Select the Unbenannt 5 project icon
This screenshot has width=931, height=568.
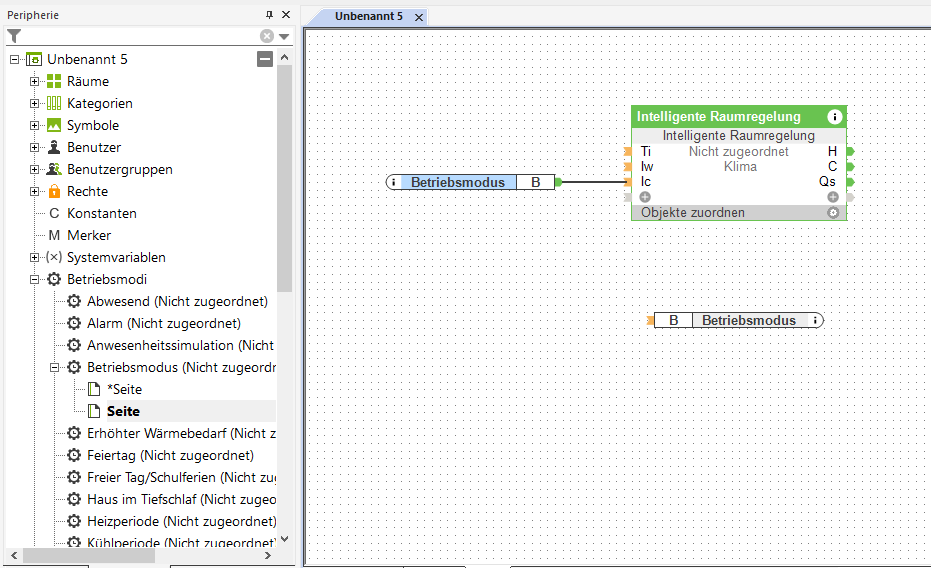click(34, 59)
